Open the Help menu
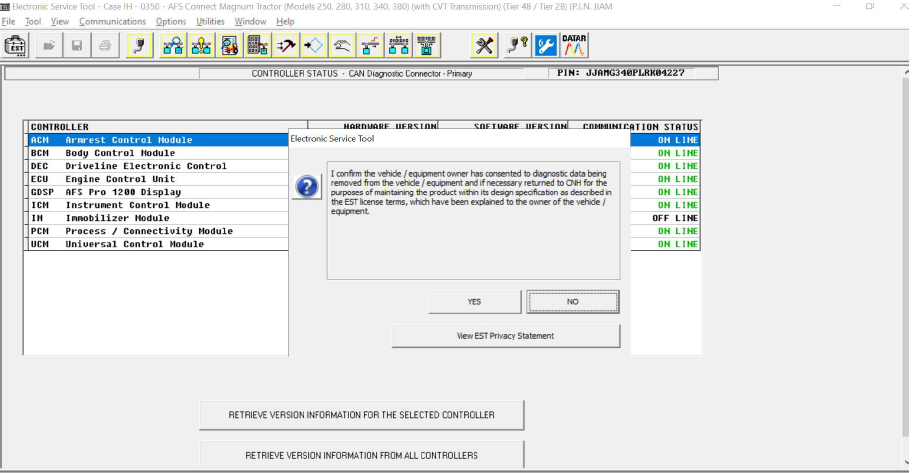This screenshot has width=912, height=473. click(285, 22)
